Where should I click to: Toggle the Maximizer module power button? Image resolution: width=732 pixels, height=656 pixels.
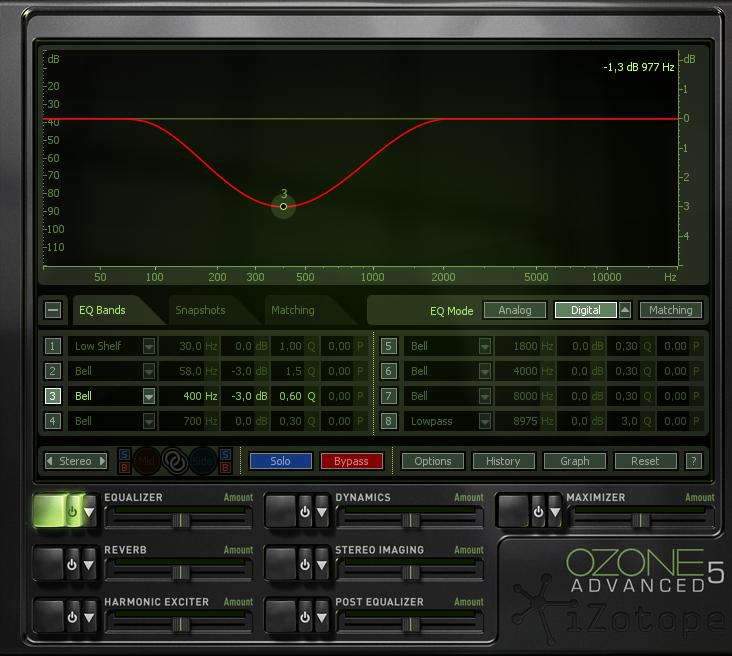pyautogui.click(x=538, y=512)
